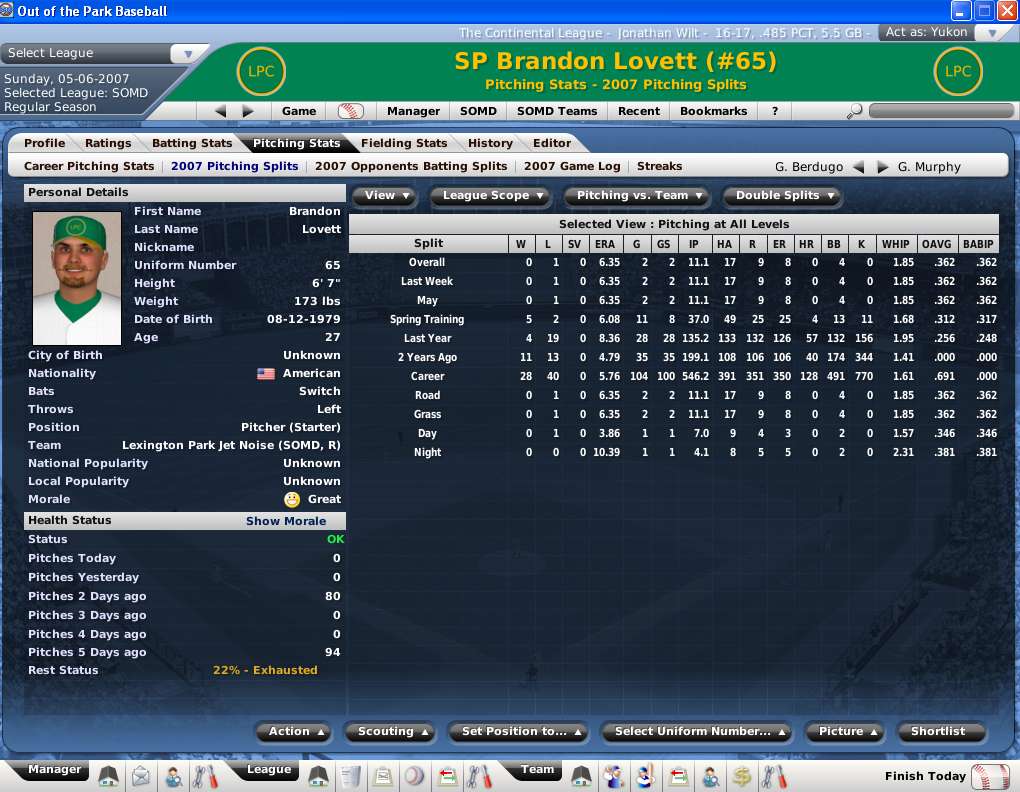This screenshot has width=1020, height=792.
Task: Go to previous player G. Berdugo arrow
Action: pos(859,167)
